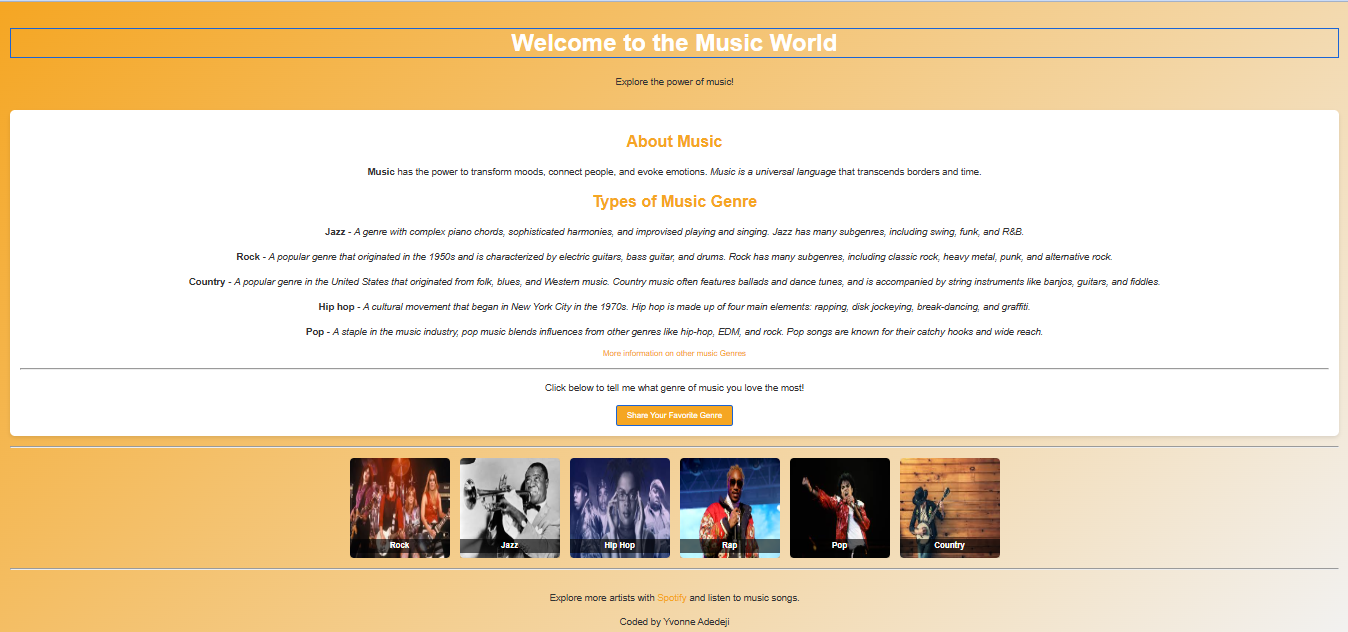Select the About Music heading
1348x632 pixels.
coord(674,141)
